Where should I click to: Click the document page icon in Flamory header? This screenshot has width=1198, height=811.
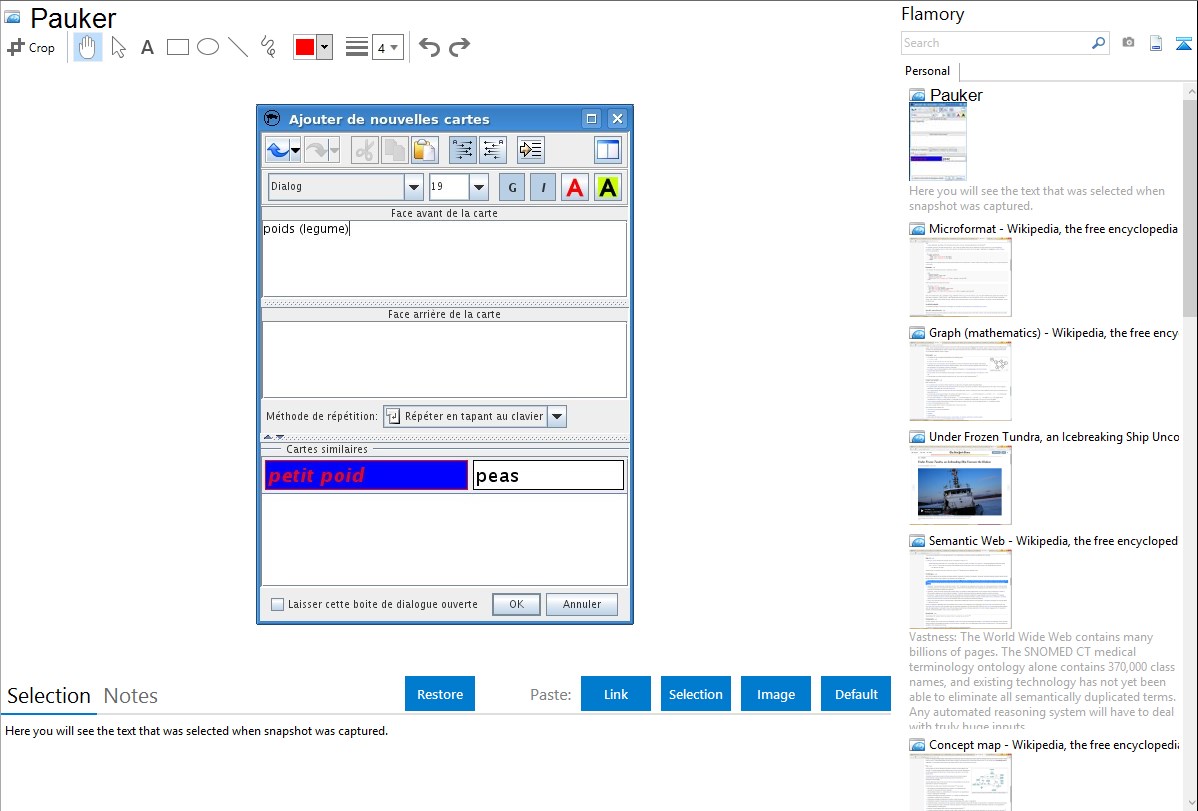pos(1156,43)
